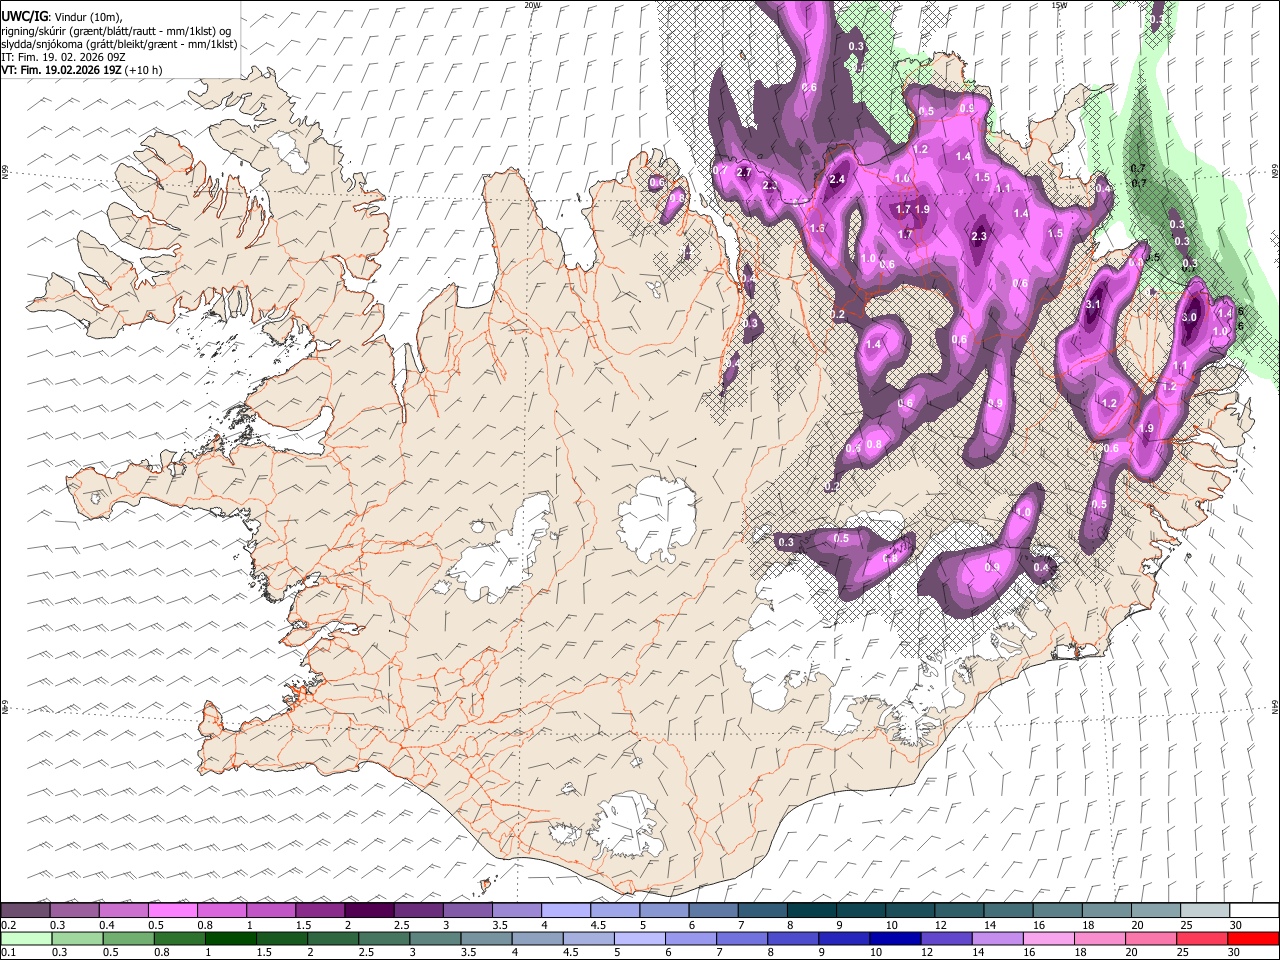This screenshot has height=960, width=1280.
Task: Click the valid time line 'VT: Fim. 19.02.2026 19Z (+10 h)'
Action: click(81, 70)
